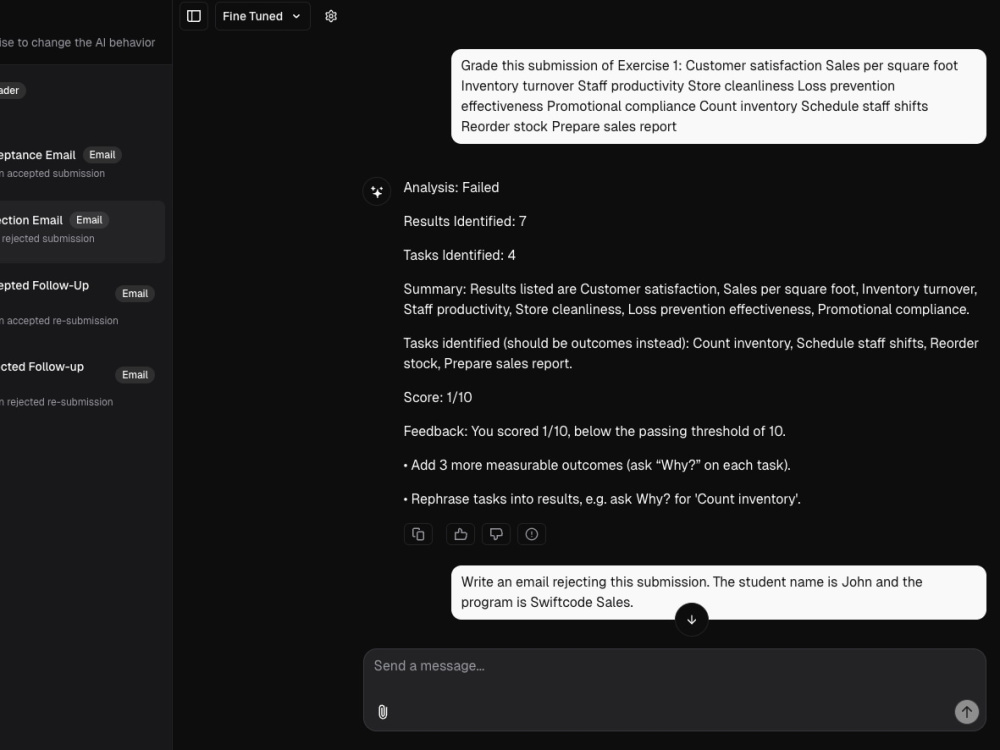Click the 'rejected re-submission' description text
Screen dimensions: 1000x750
click(60, 402)
